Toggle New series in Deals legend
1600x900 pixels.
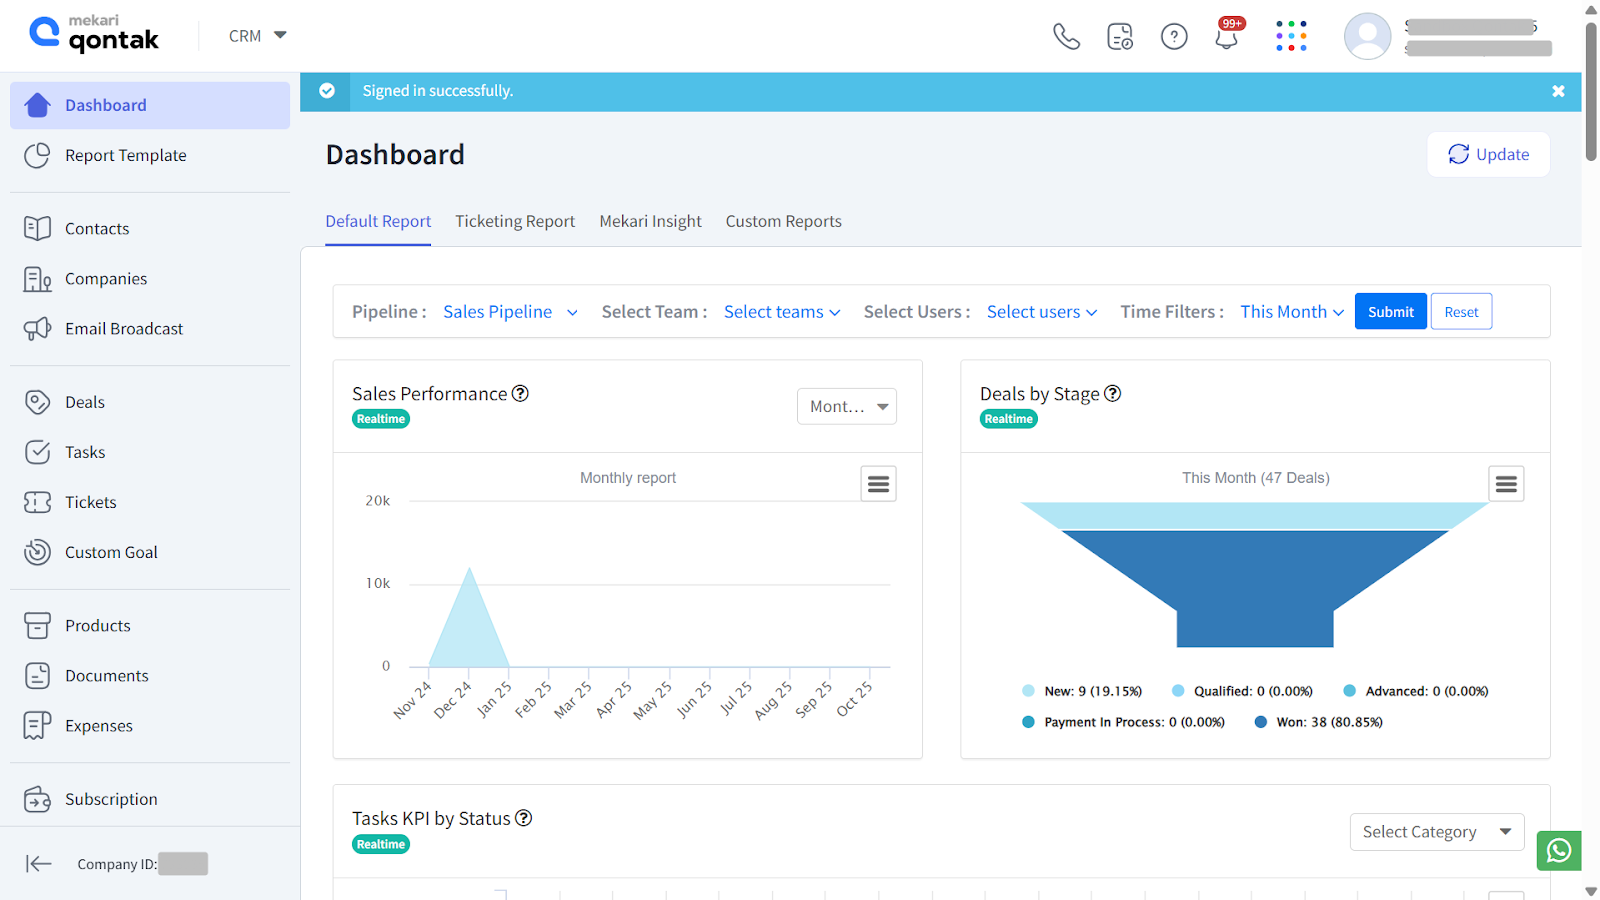[x=1082, y=691]
